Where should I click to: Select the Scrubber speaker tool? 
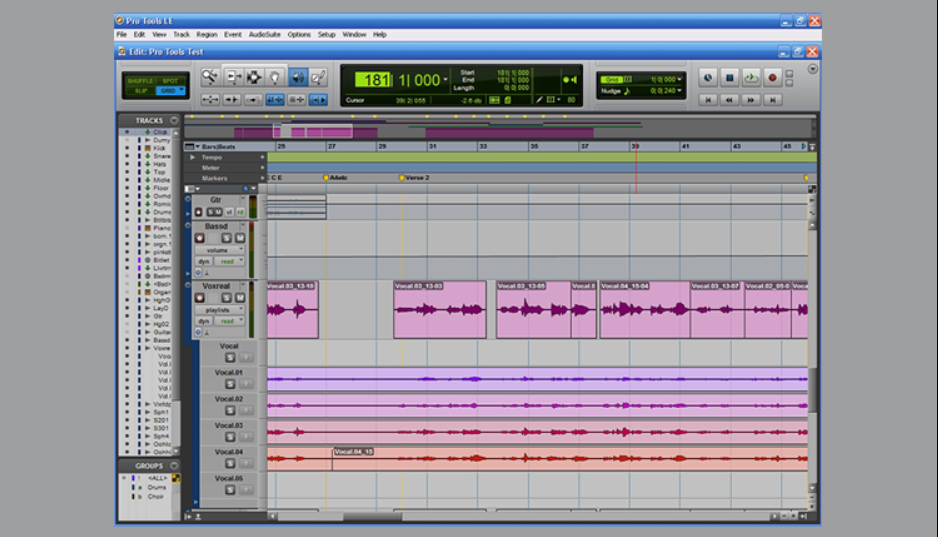[x=298, y=77]
